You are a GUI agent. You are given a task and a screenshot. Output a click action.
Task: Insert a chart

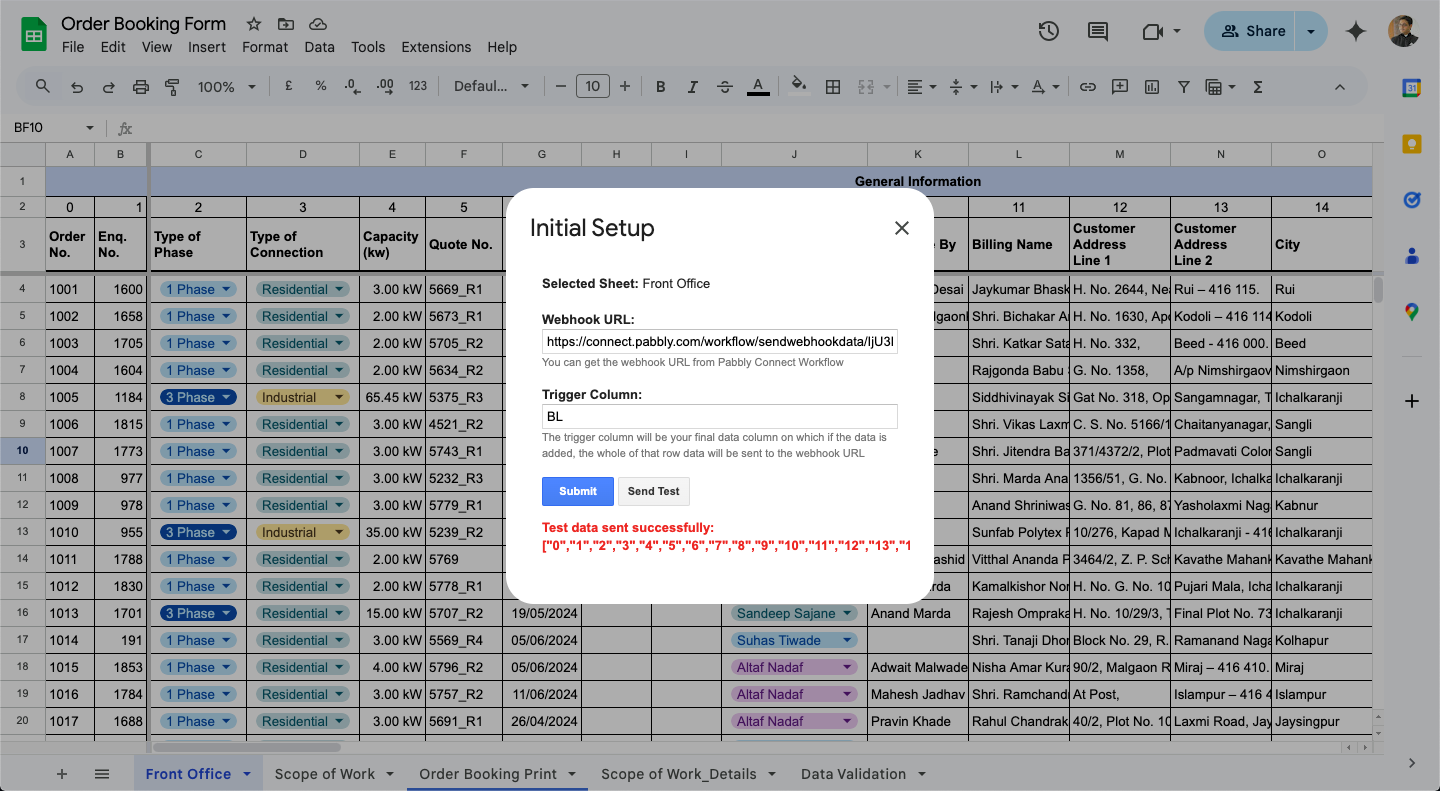(1152, 87)
